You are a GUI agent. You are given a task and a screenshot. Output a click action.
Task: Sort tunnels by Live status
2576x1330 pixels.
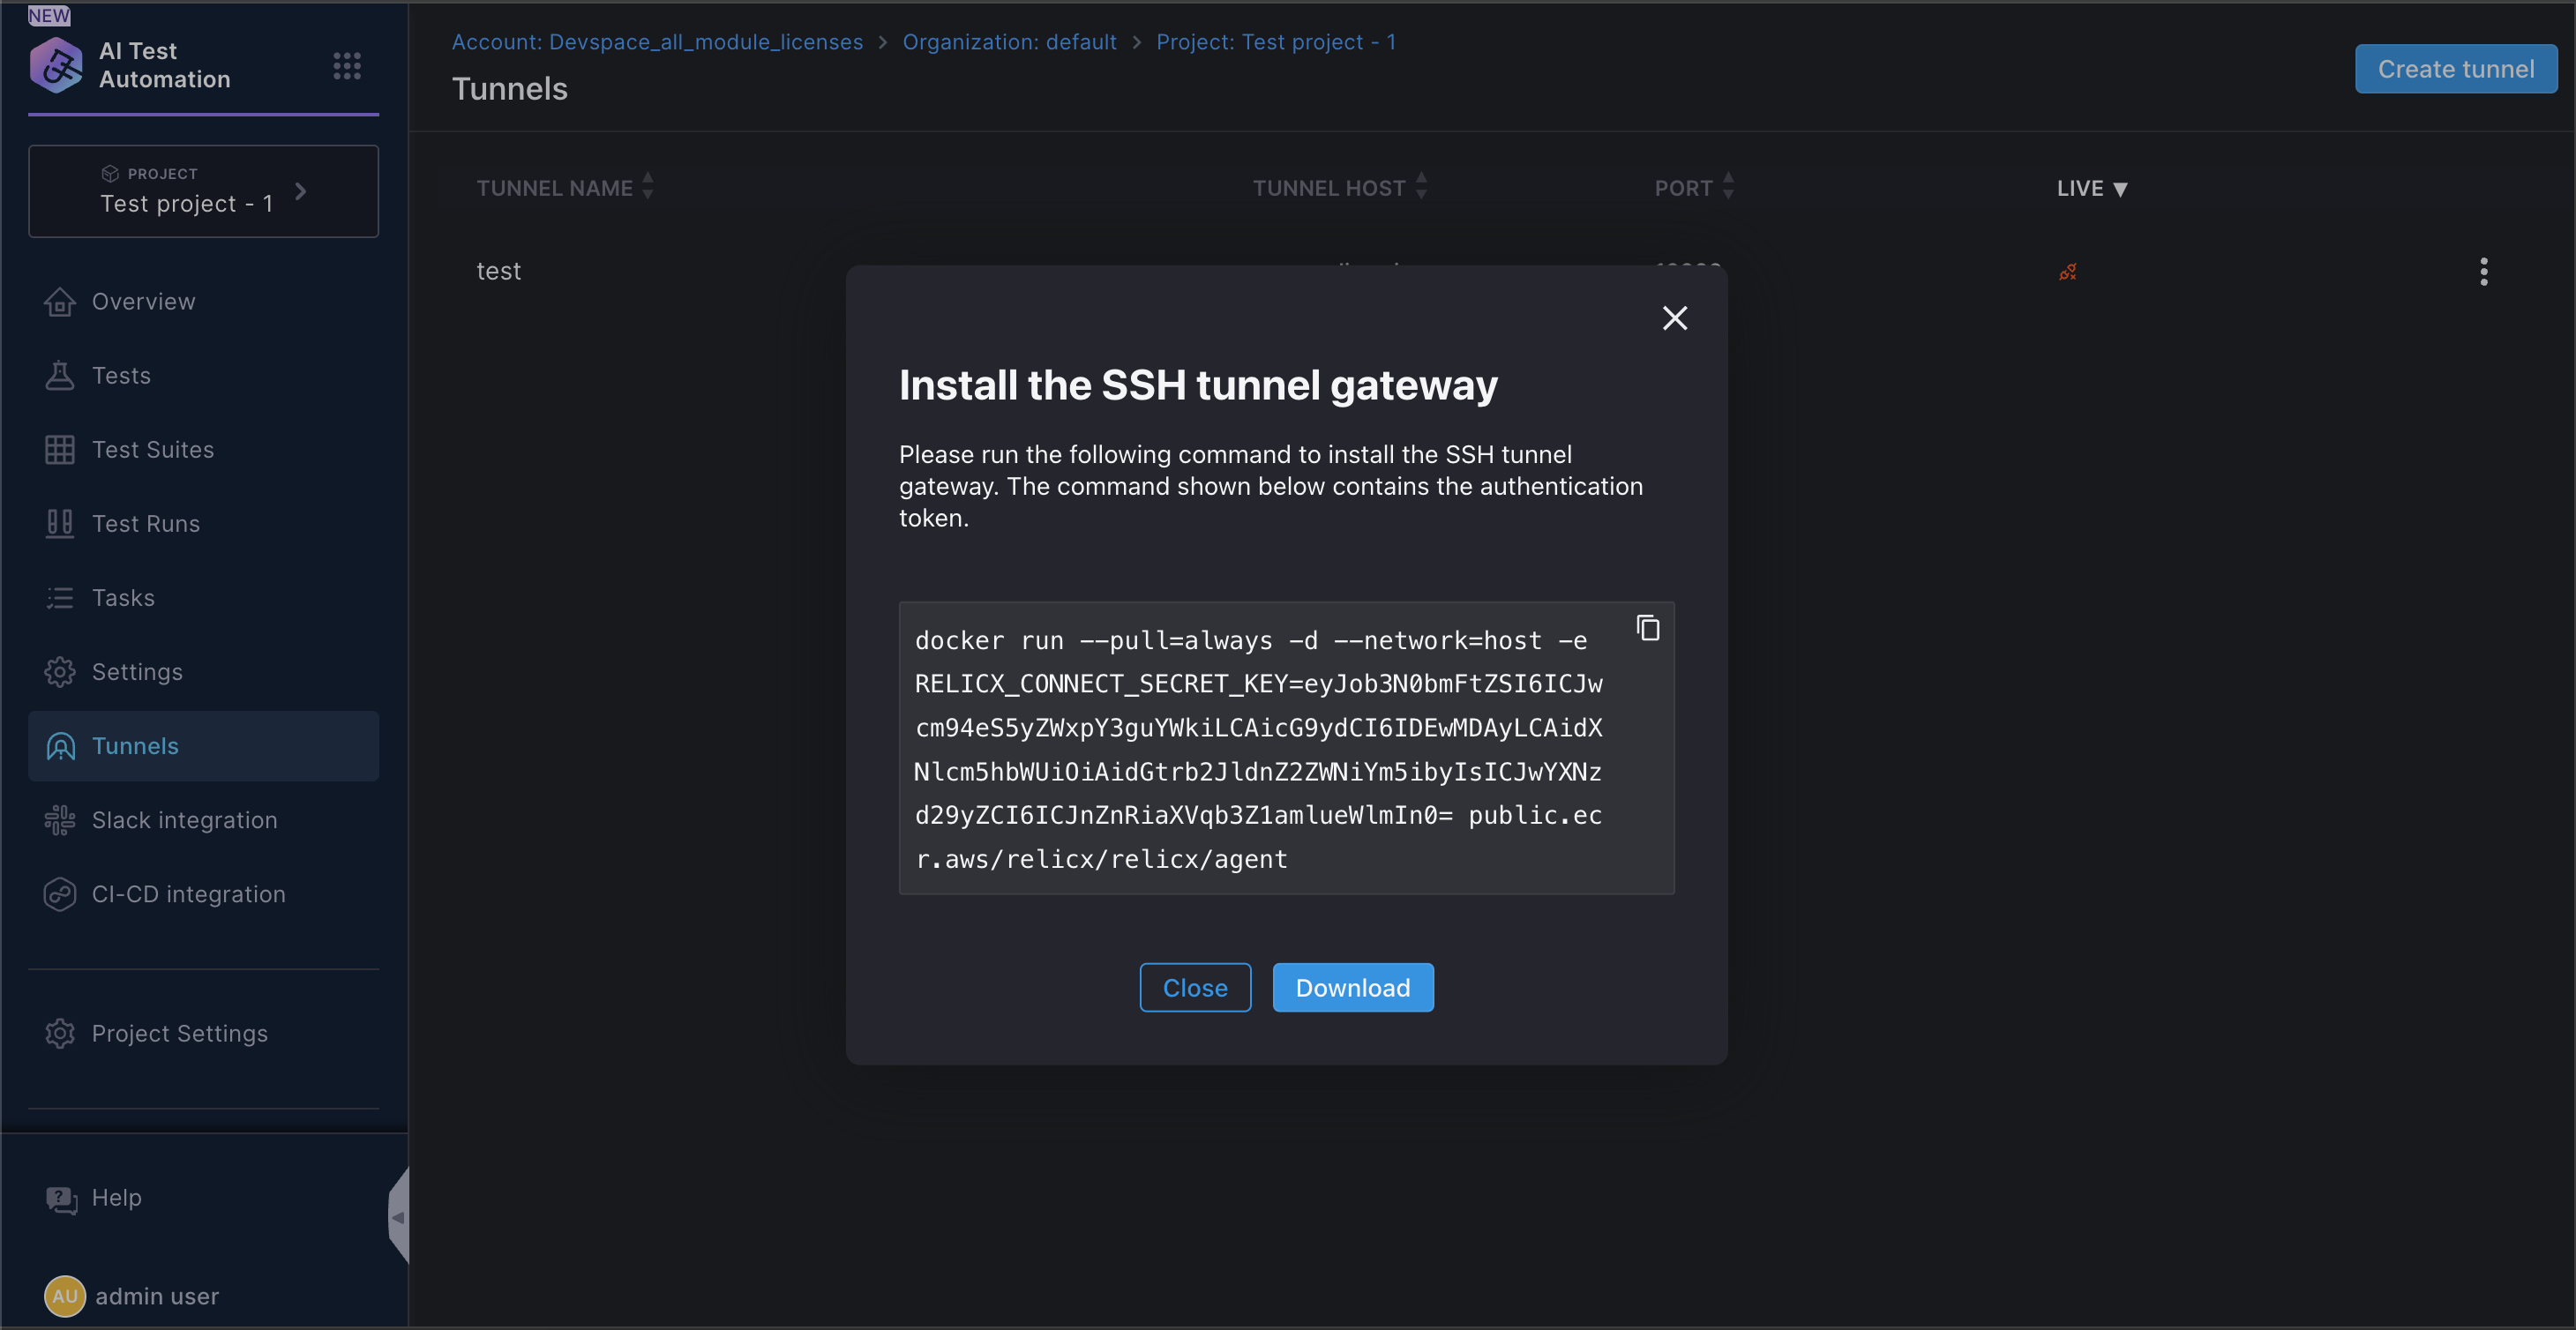point(2091,188)
